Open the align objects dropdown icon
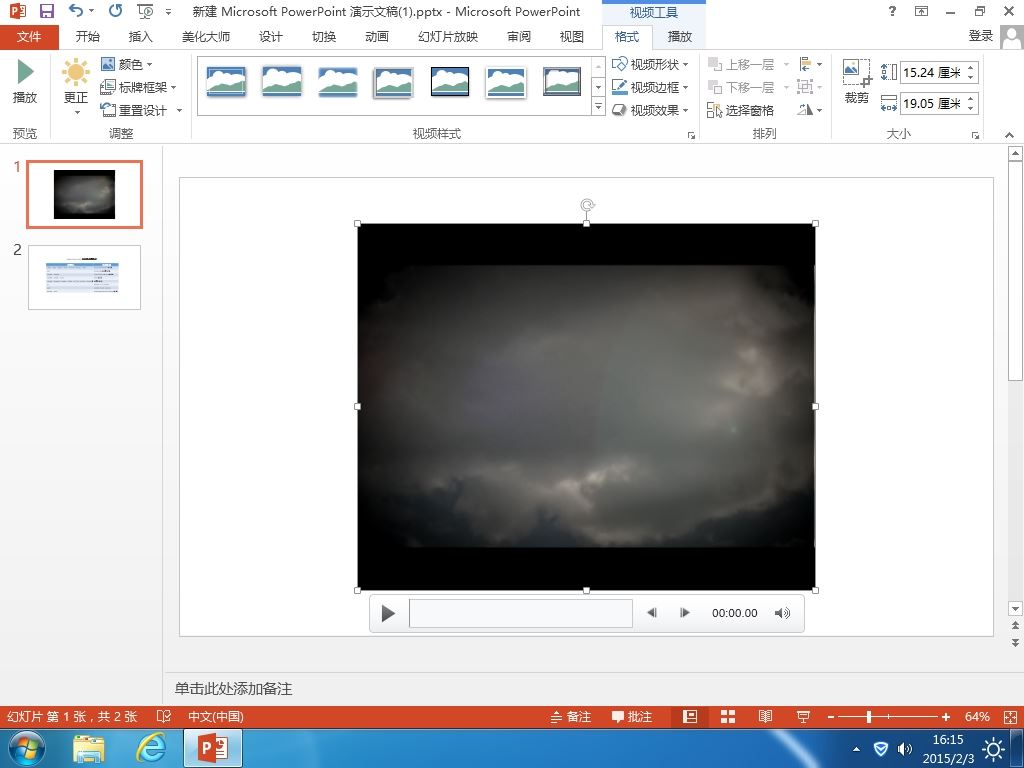The image size is (1024, 768). (x=810, y=64)
